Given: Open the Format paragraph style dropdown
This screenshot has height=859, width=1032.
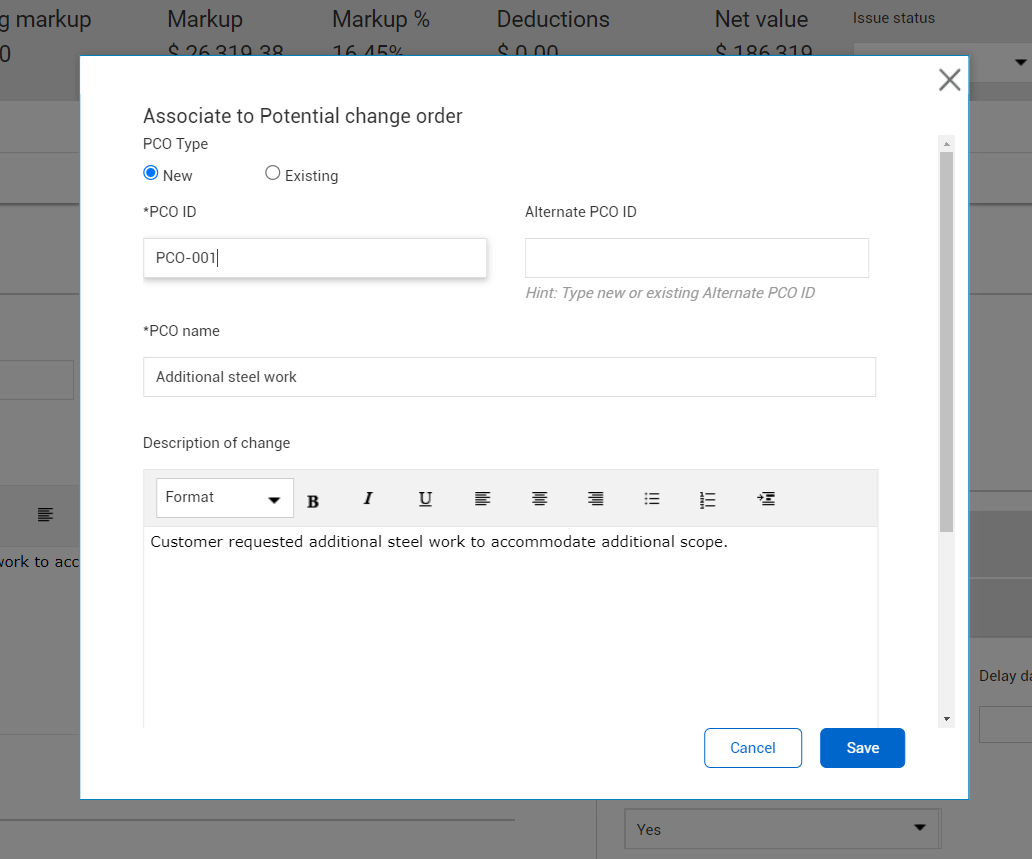Looking at the screenshot, I should pos(224,498).
